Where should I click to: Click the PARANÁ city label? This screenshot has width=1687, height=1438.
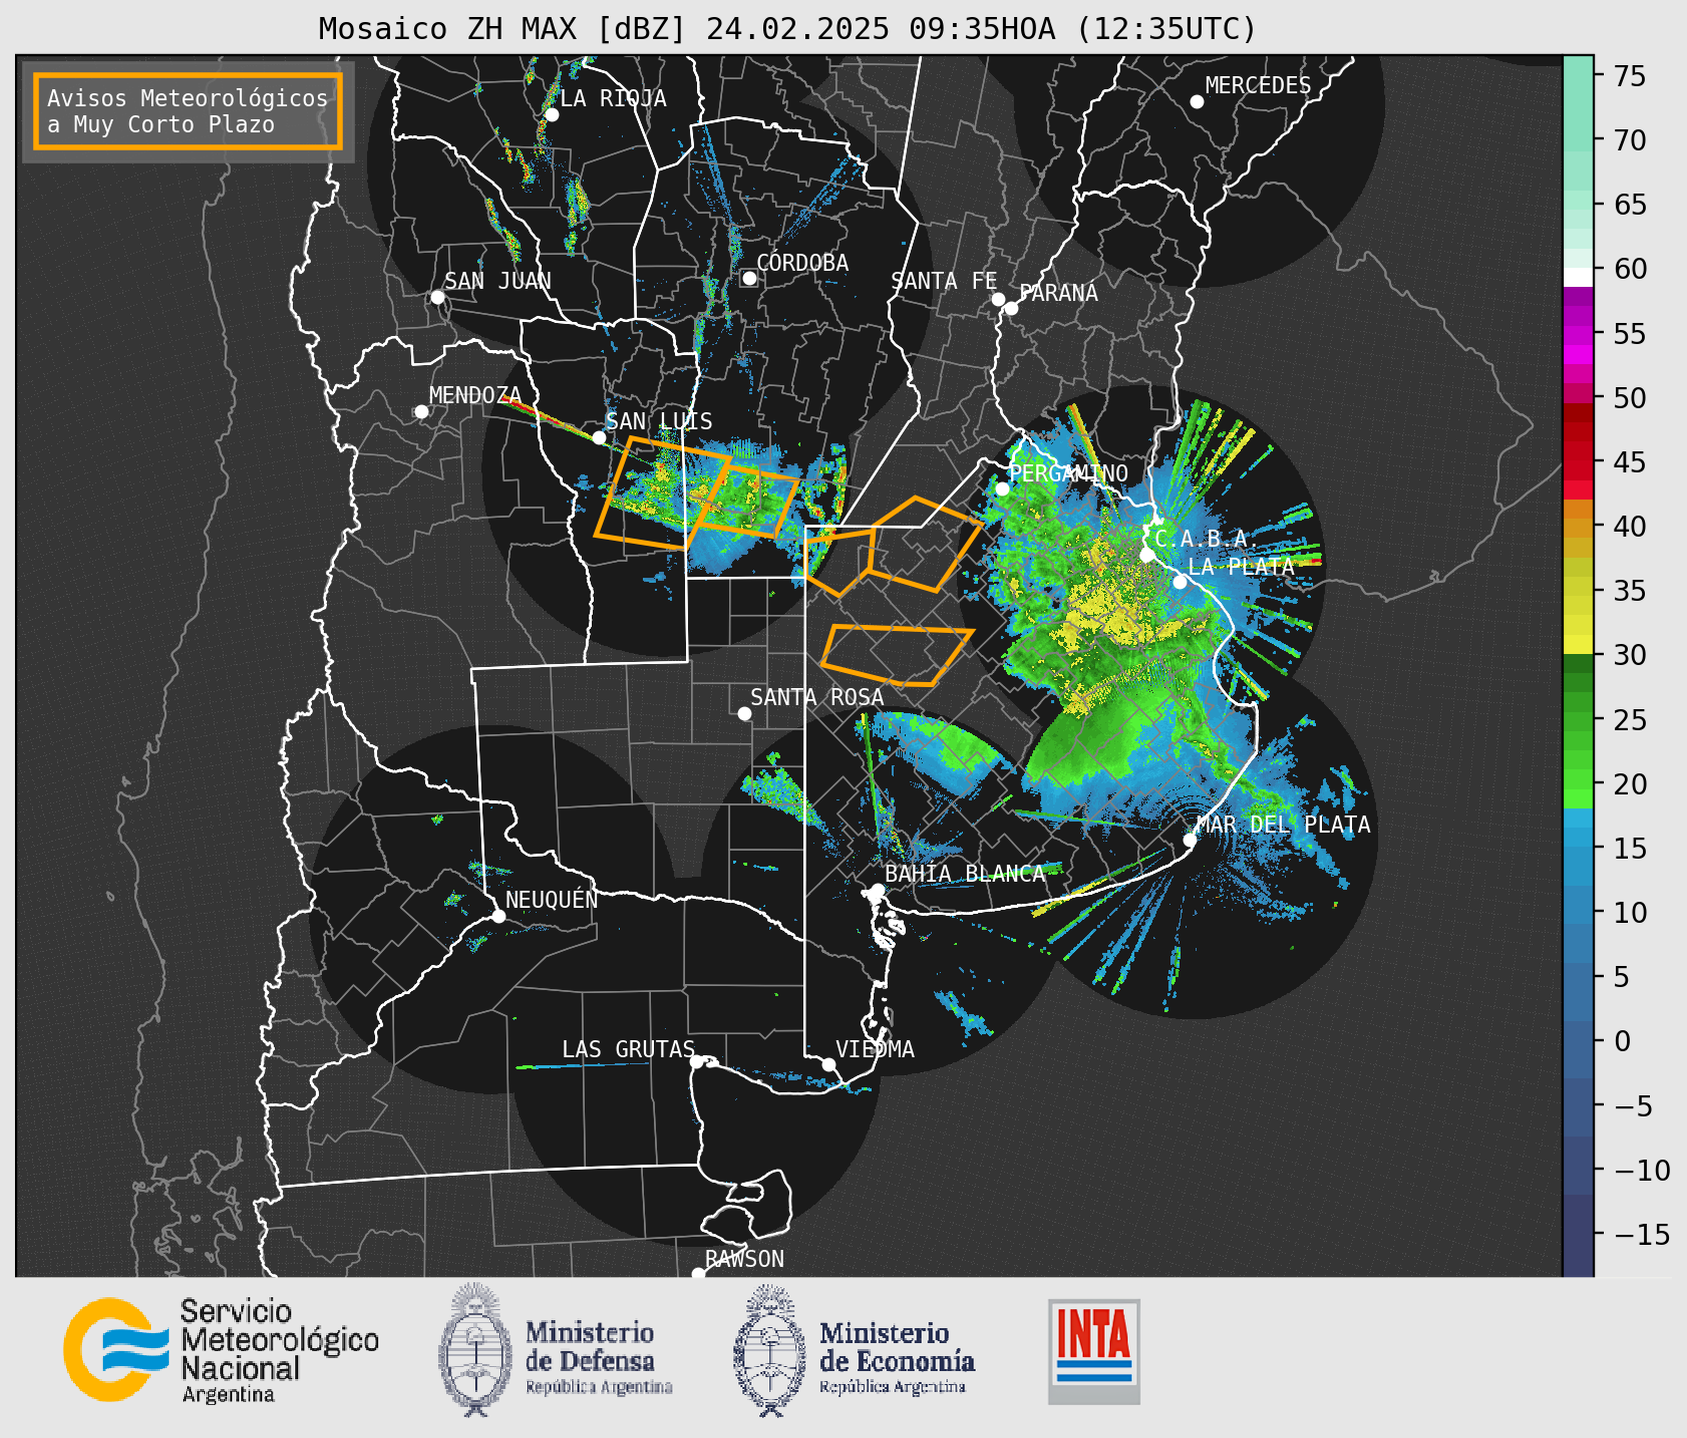1058,292
